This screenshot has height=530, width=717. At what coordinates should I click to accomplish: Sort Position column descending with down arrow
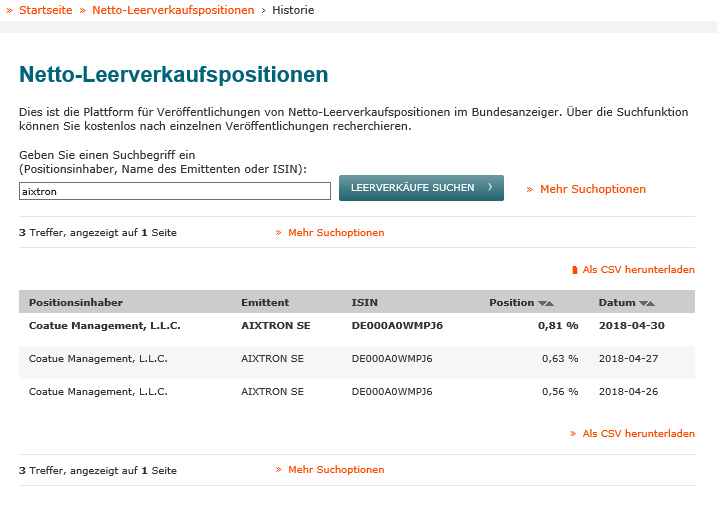point(542,303)
